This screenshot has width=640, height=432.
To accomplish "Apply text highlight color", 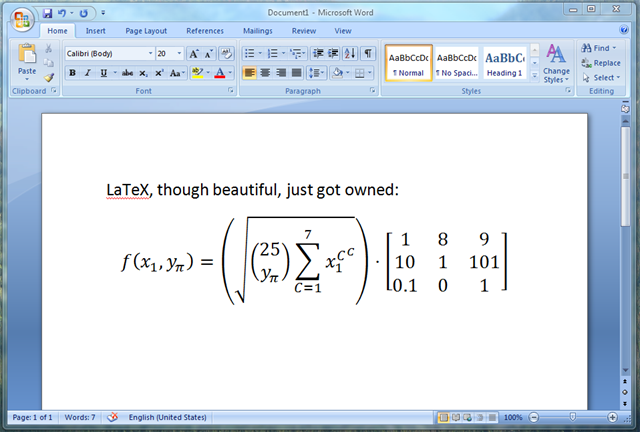I will (x=197, y=73).
